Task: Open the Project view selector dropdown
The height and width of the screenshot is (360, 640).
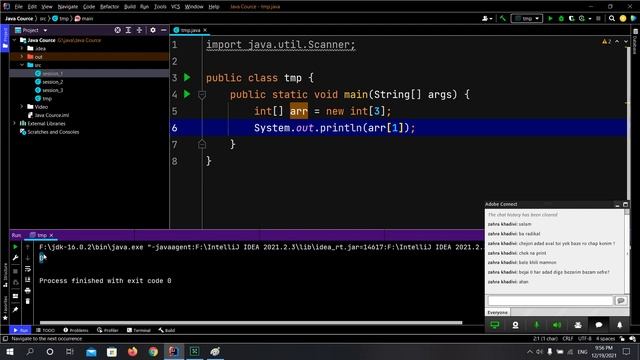Action: [45, 30]
